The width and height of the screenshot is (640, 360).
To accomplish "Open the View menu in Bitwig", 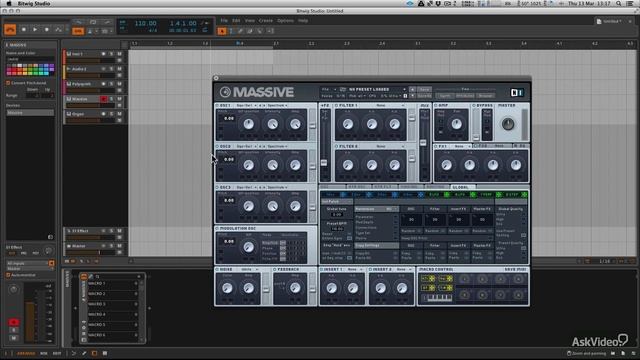I will click(x=250, y=20).
